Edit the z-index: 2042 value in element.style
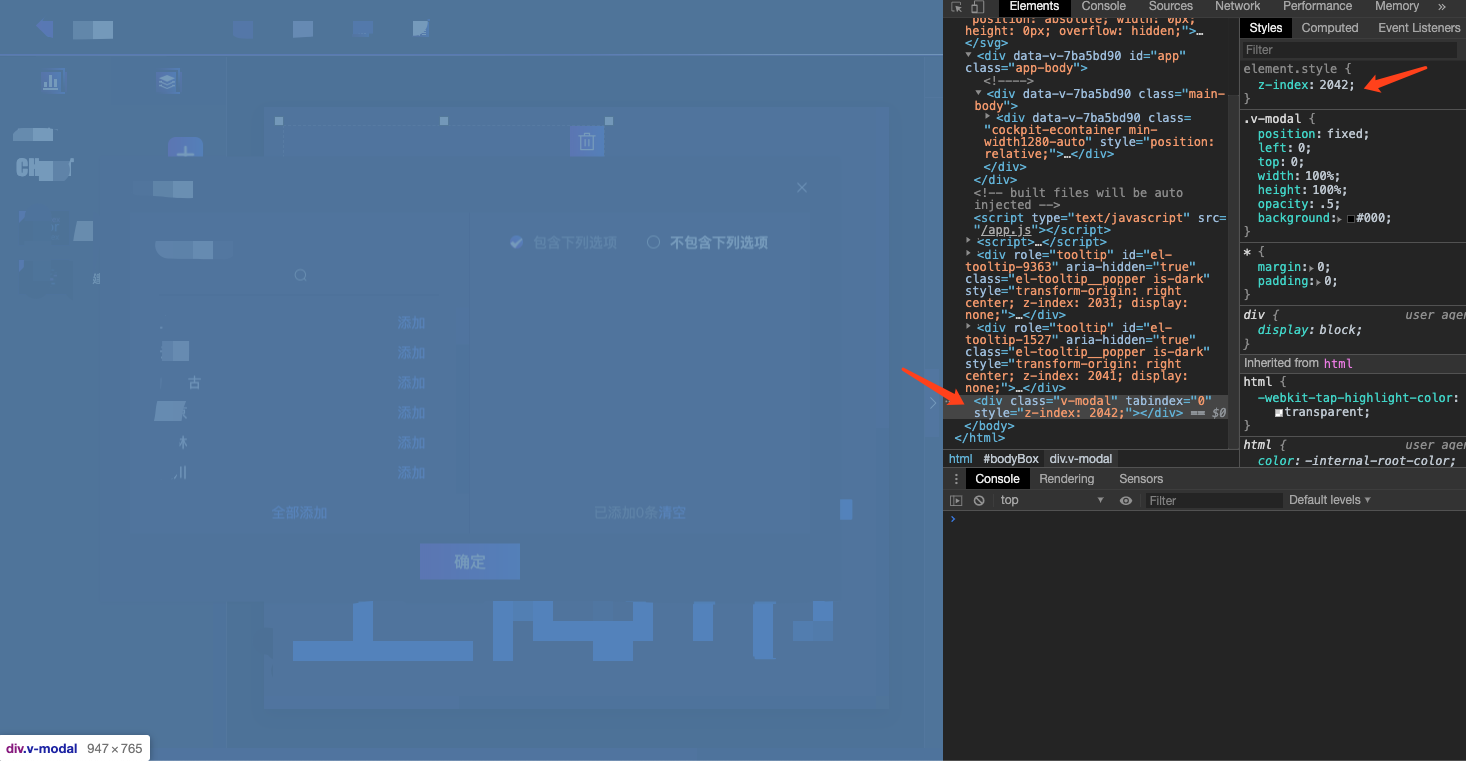Image resolution: width=1466 pixels, height=761 pixels. point(1336,85)
